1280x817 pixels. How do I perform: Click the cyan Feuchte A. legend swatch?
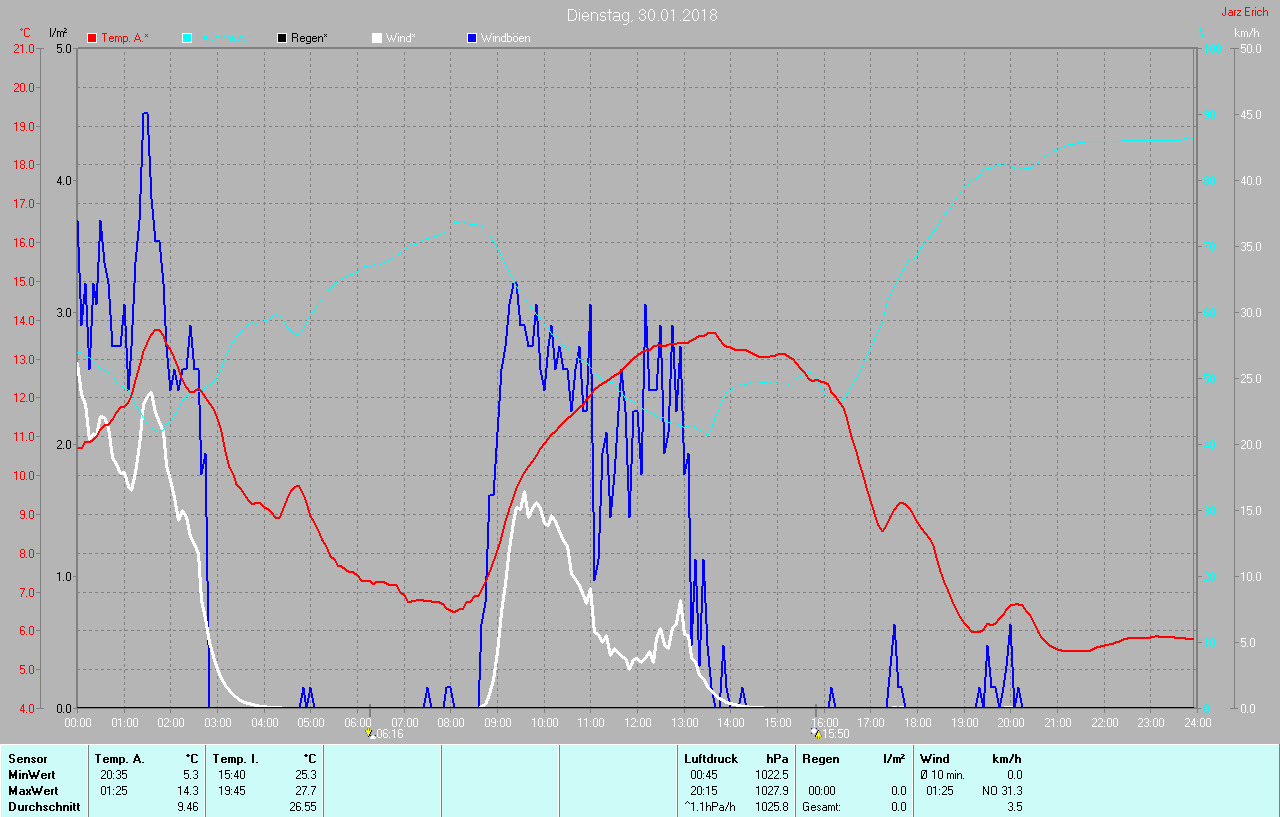(x=187, y=38)
